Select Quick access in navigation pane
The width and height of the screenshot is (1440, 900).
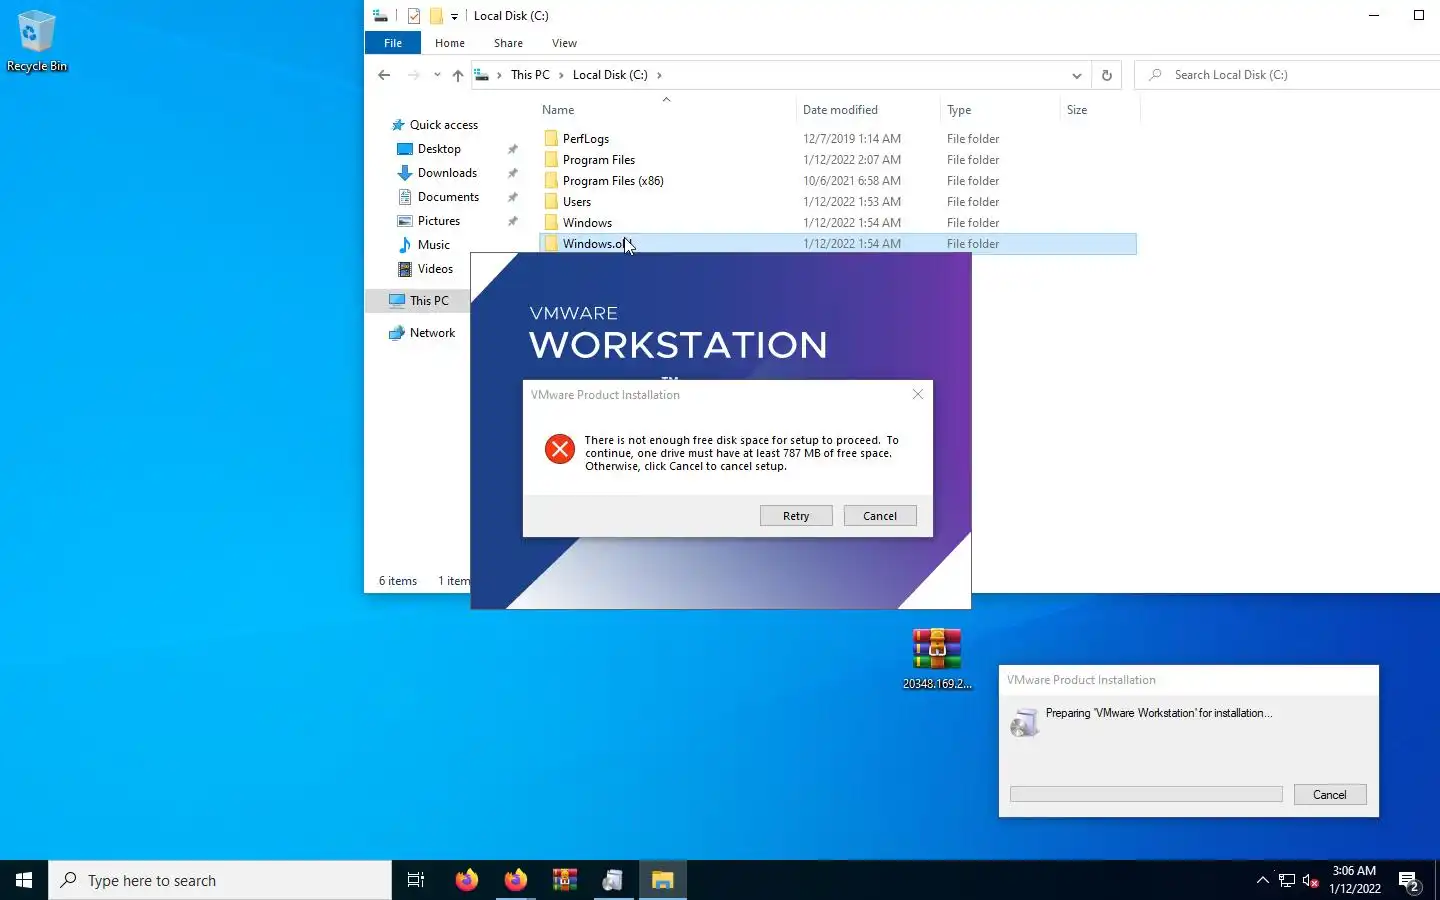coord(444,125)
